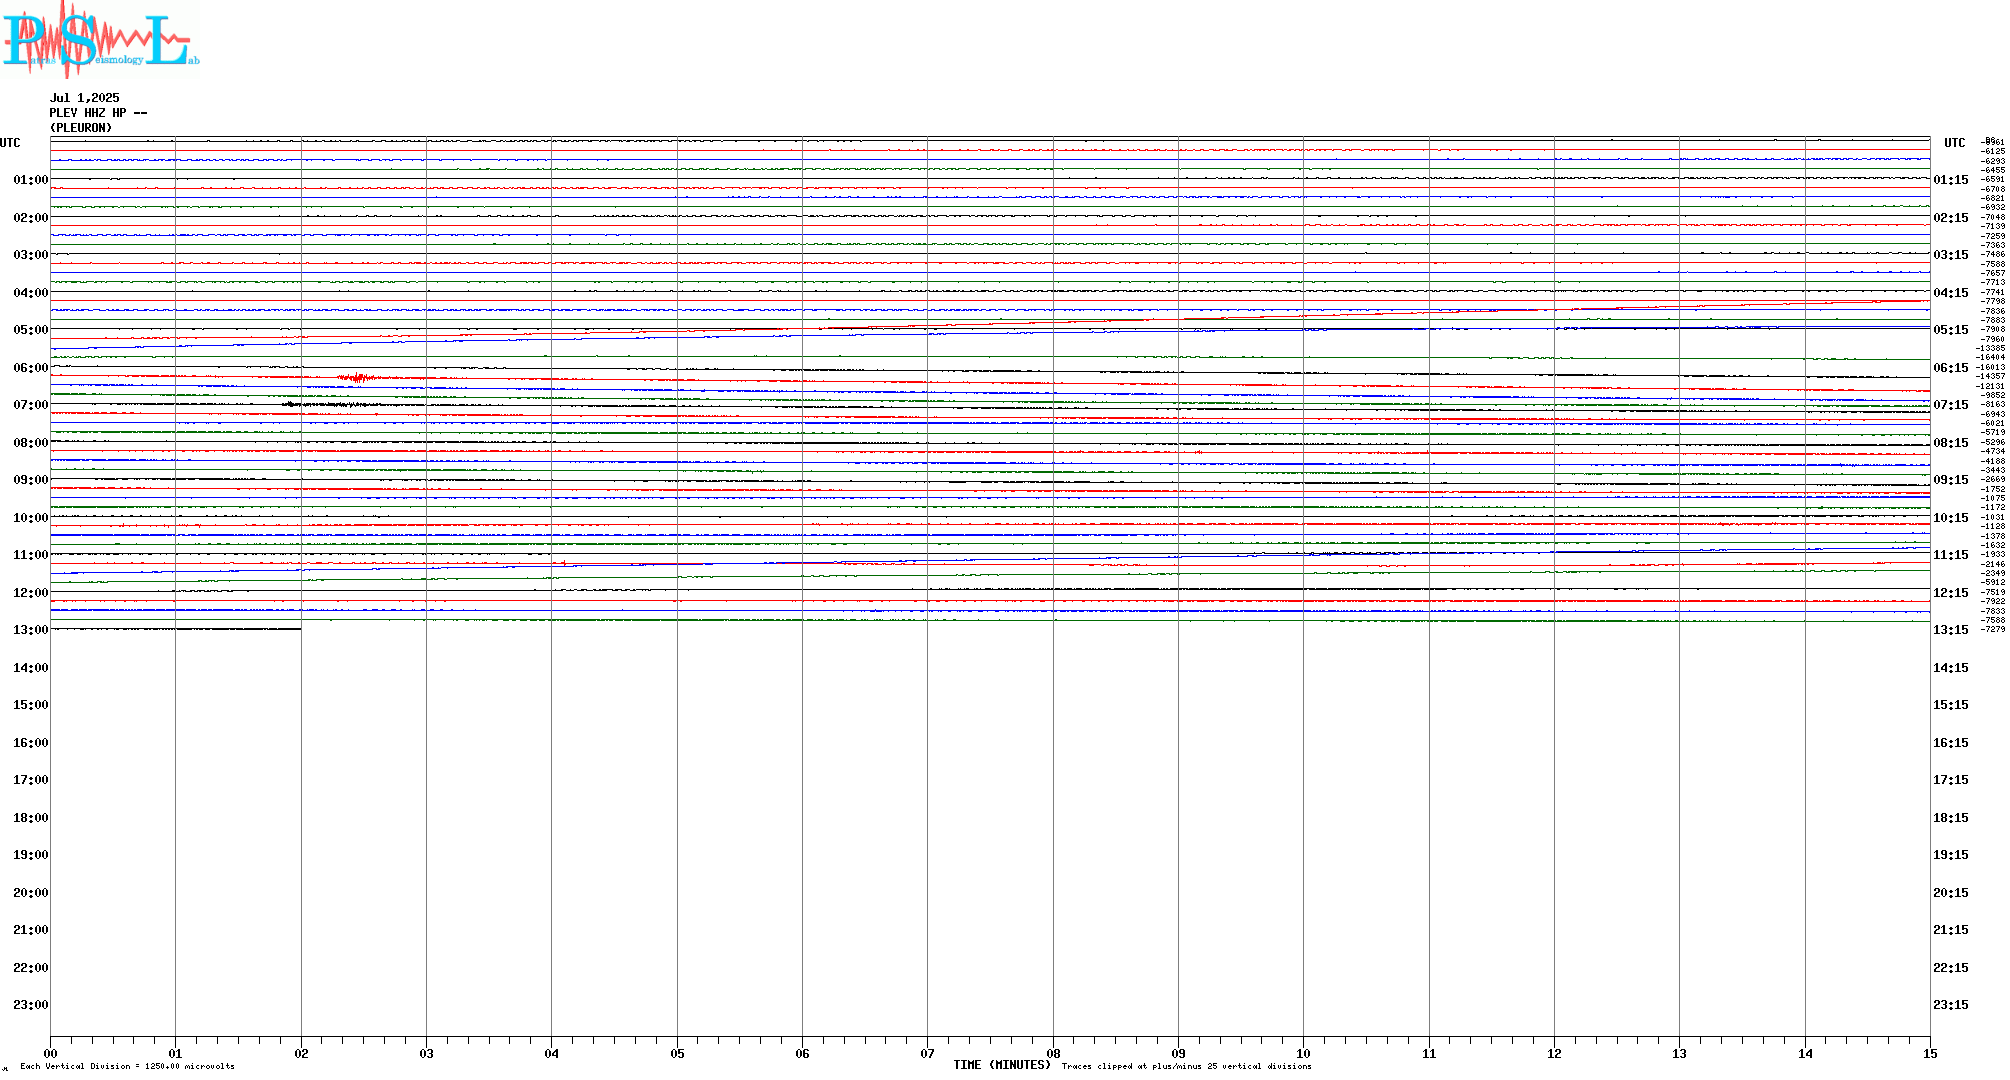This screenshot has width=2010, height=1080.
Task: Click minute tick label 07
Action: 927,1053
